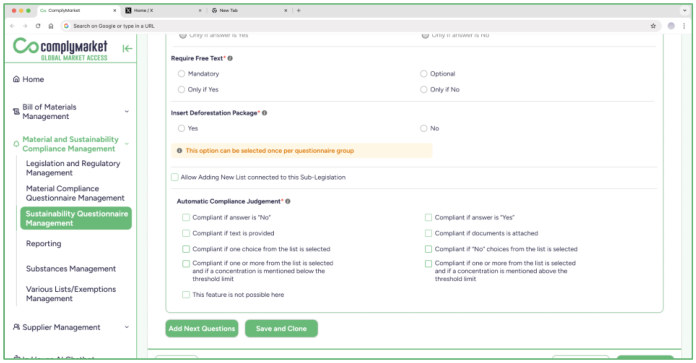696x363 pixels.
Task: Check concentration below the threshold limit option
Action: click(x=186, y=264)
